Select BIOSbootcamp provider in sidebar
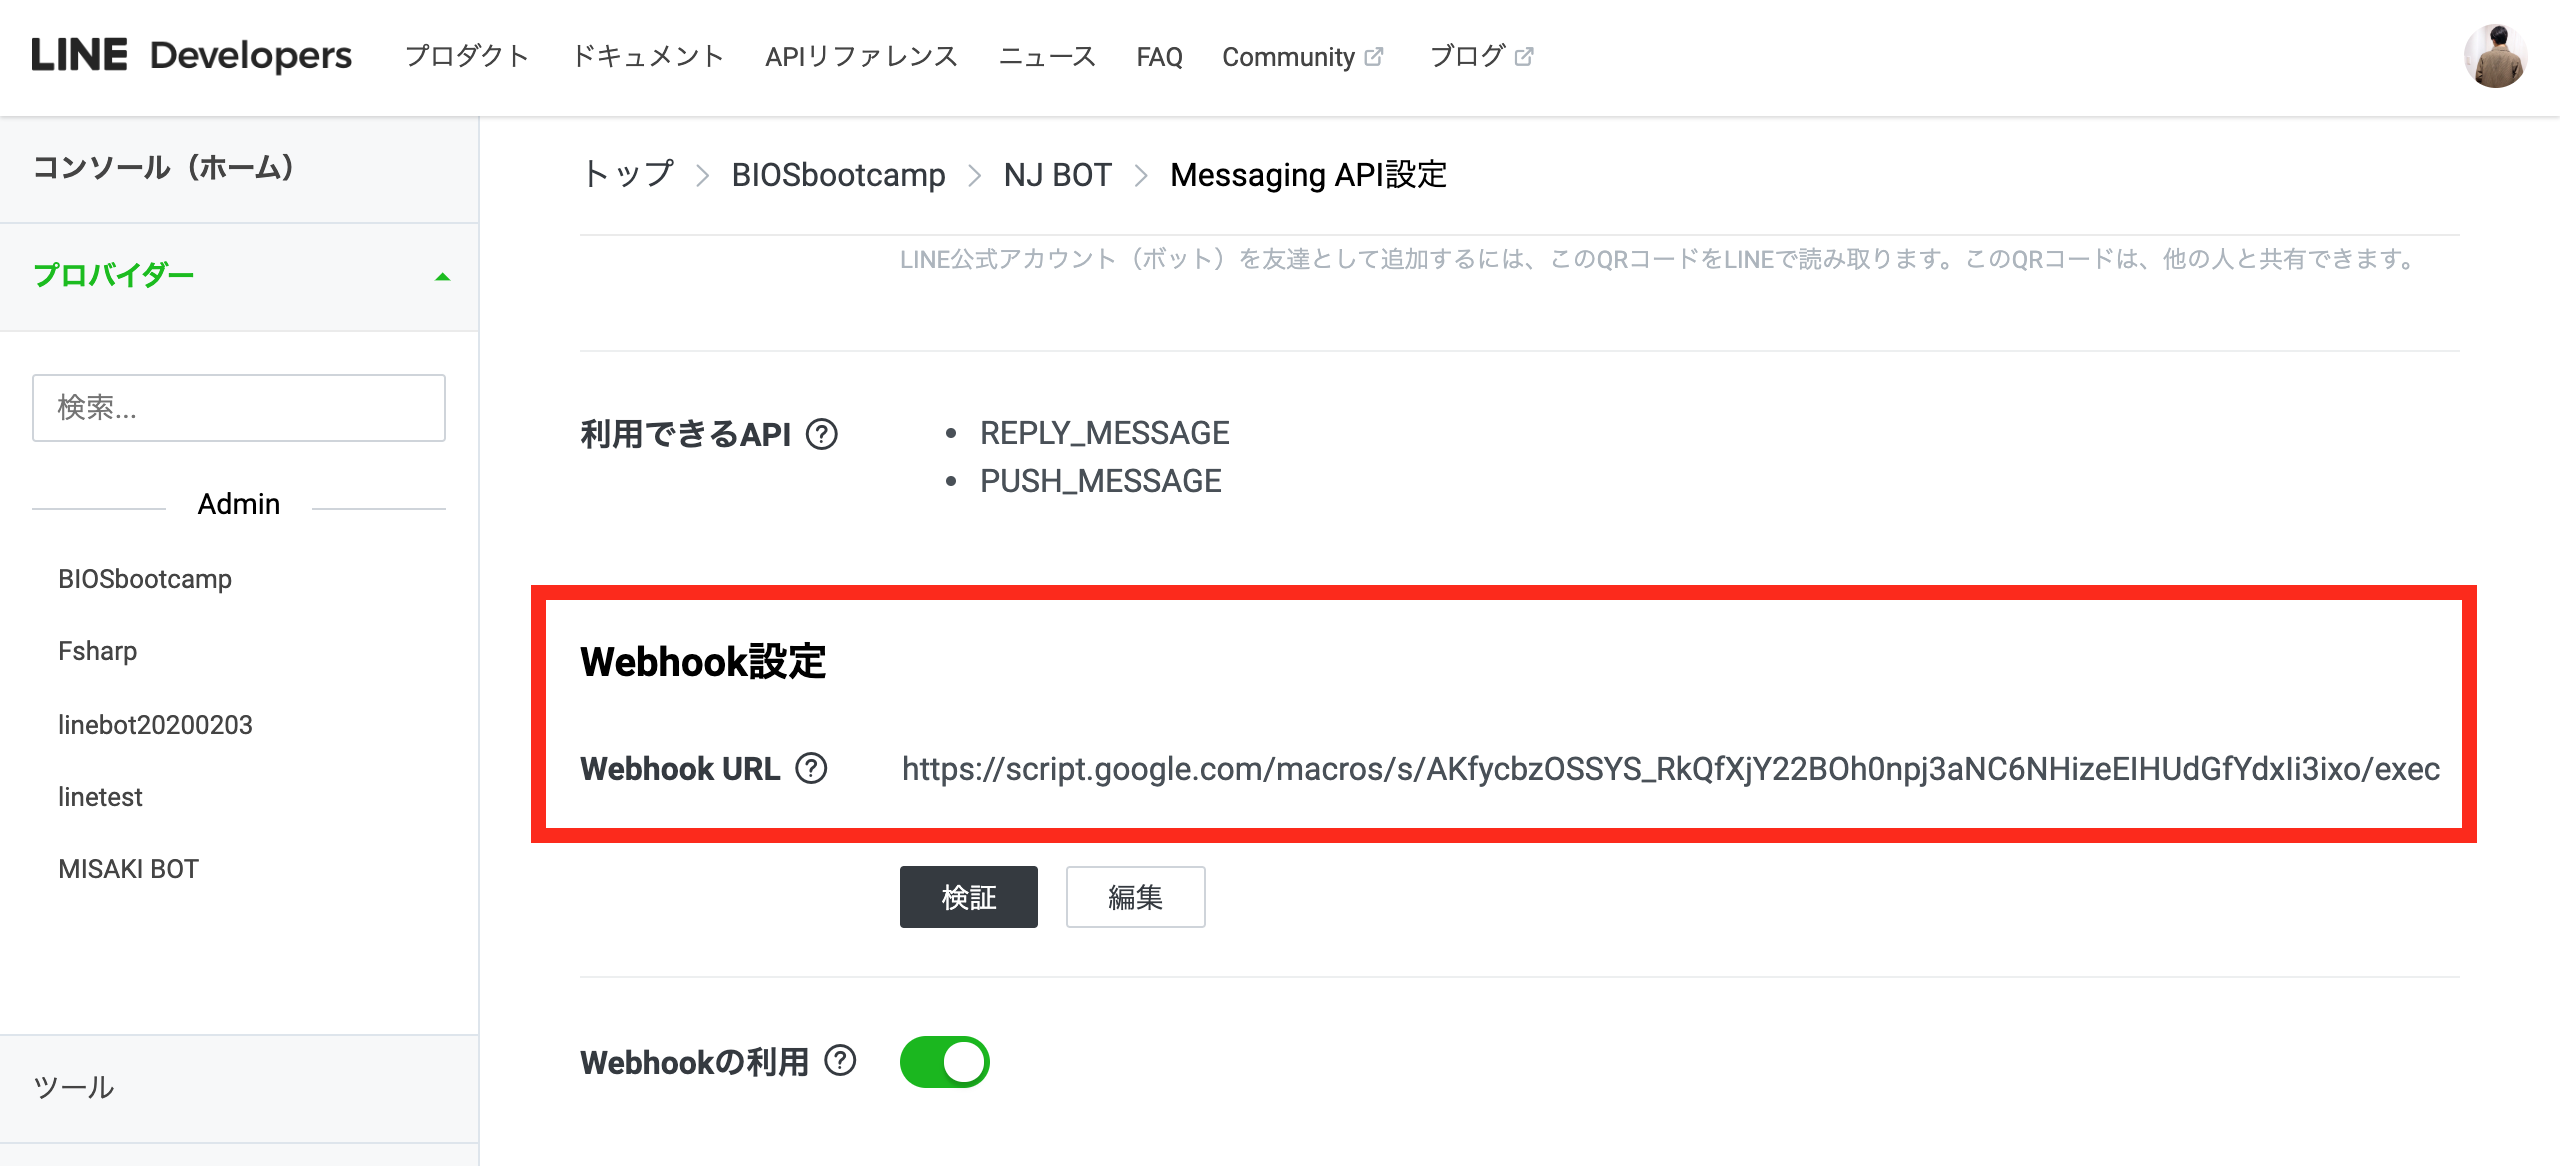This screenshot has width=2560, height=1166. click(145, 579)
